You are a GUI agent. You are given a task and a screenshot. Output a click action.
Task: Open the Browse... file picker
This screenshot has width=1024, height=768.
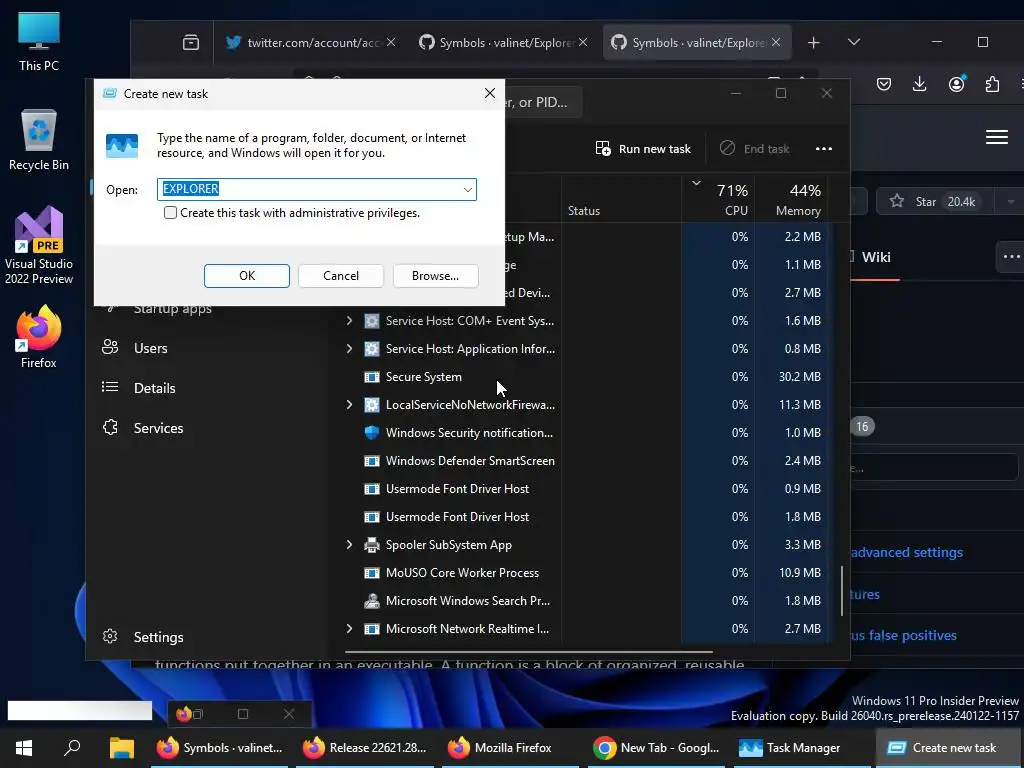pos(436,276)
